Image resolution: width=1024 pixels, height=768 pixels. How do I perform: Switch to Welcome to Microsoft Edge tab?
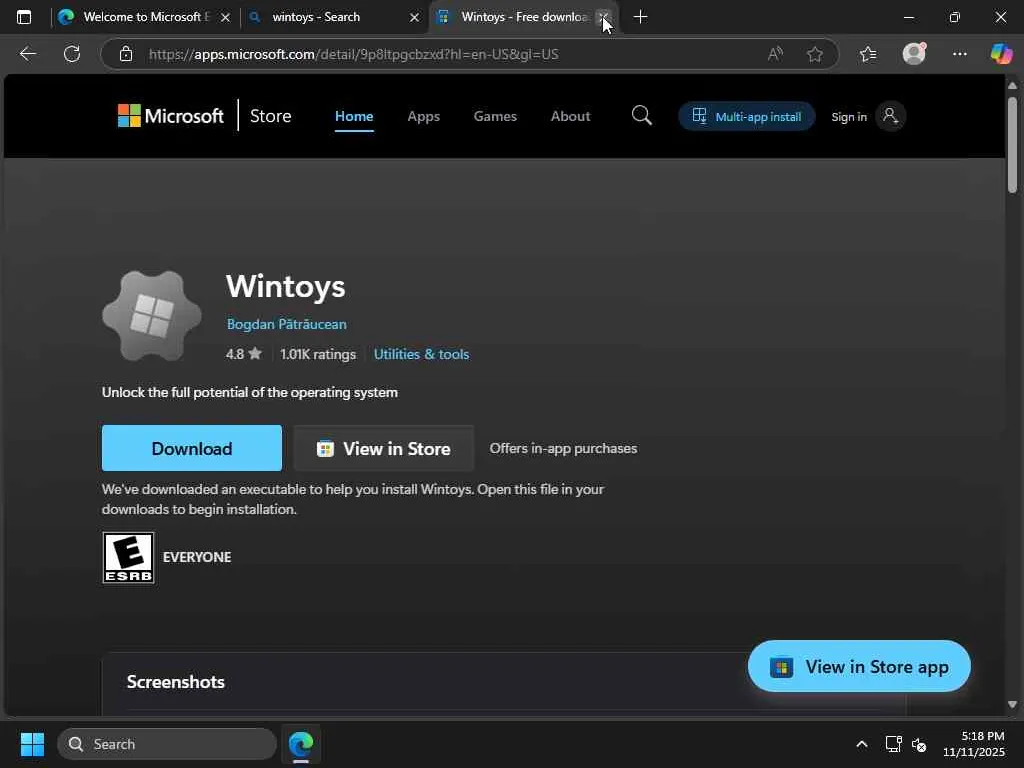144,17
